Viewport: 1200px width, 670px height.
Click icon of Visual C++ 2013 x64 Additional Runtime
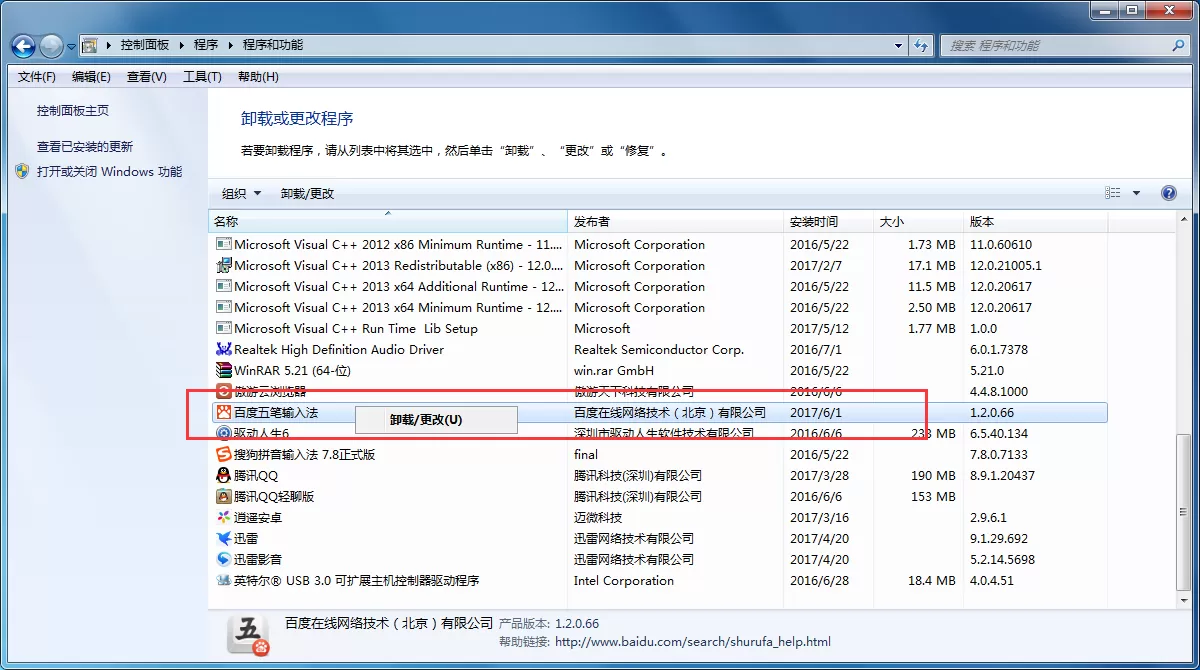coord(224,287)
